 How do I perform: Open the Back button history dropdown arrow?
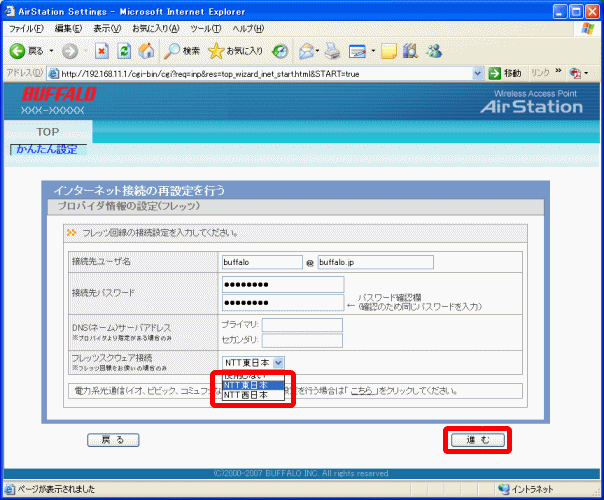[x=51, y=51]
